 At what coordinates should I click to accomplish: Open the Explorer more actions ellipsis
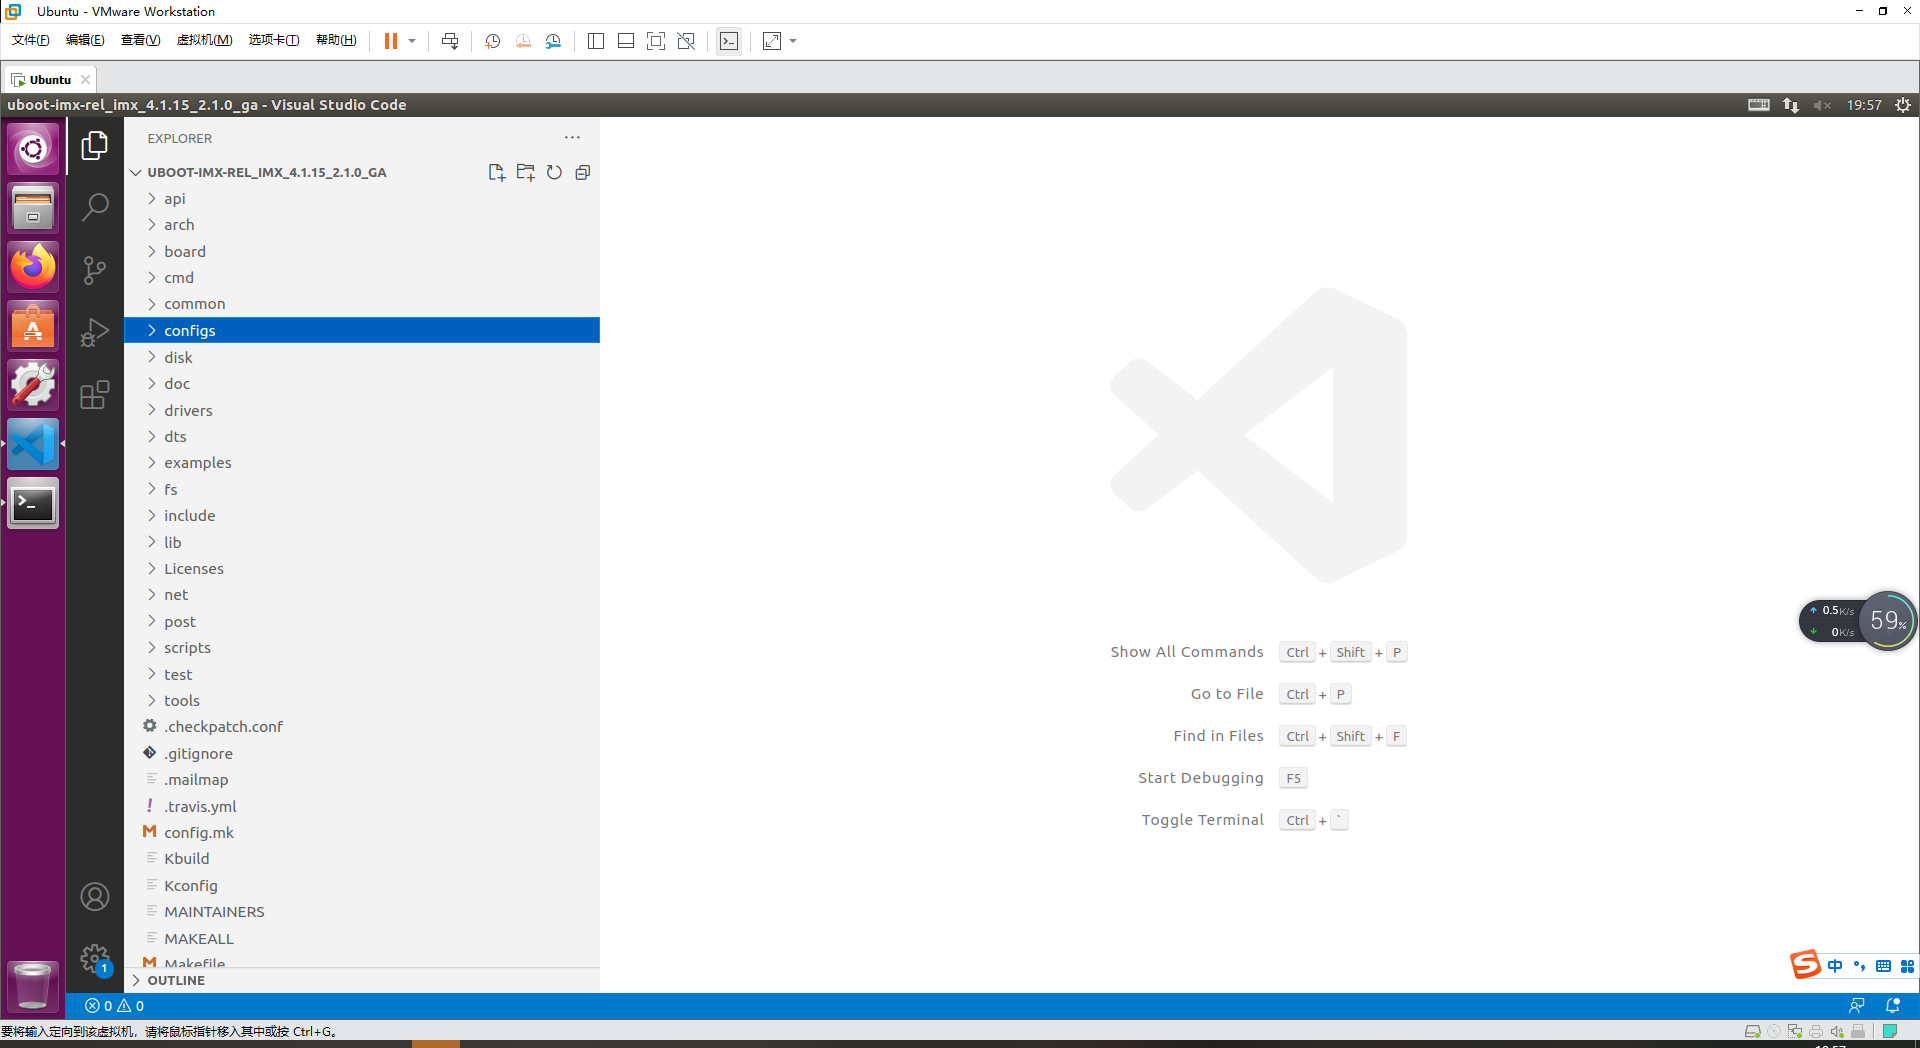572,138
